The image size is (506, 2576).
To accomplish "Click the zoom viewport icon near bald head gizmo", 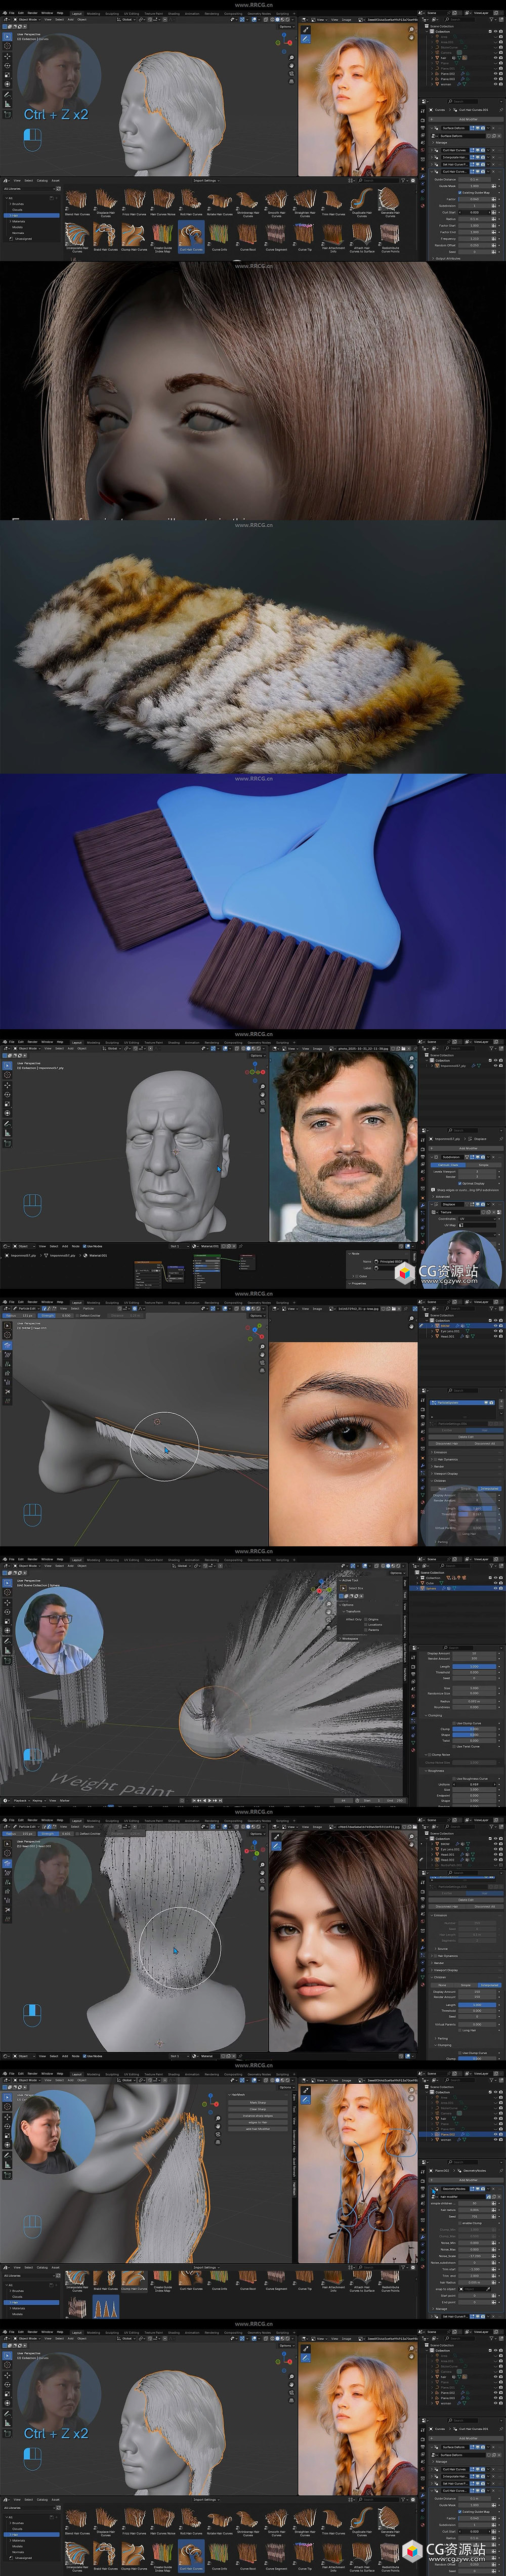I will pos(263,1087).
